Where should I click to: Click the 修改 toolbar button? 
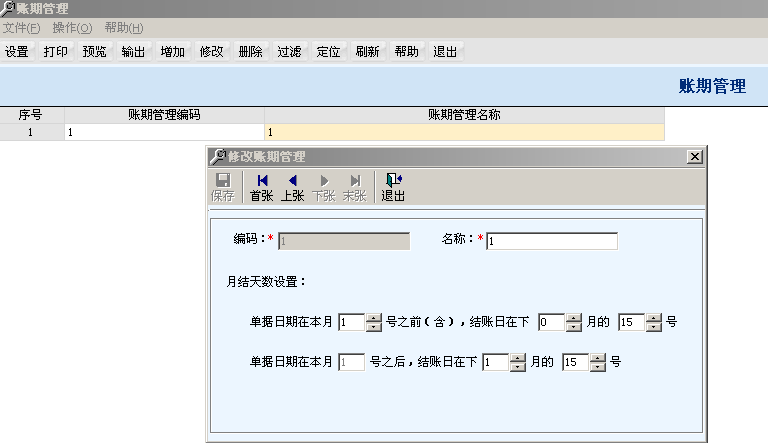pos(211,51)
